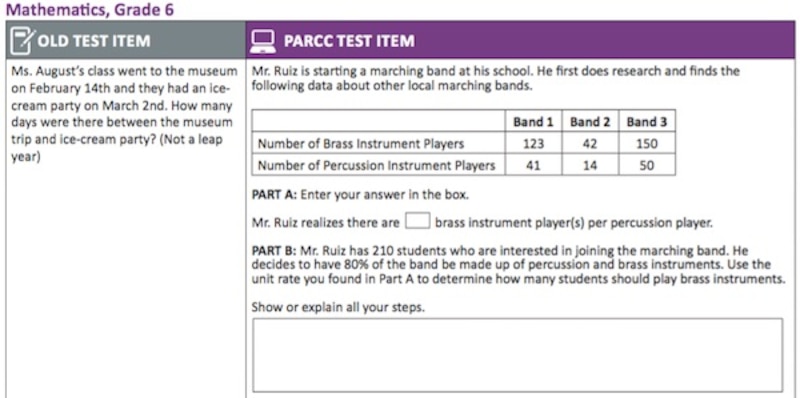Image resolution: width=800 pixels, height=398 pixels.
Task: Select the PARCC TEST ITEM header
Action: click(349, 41)
